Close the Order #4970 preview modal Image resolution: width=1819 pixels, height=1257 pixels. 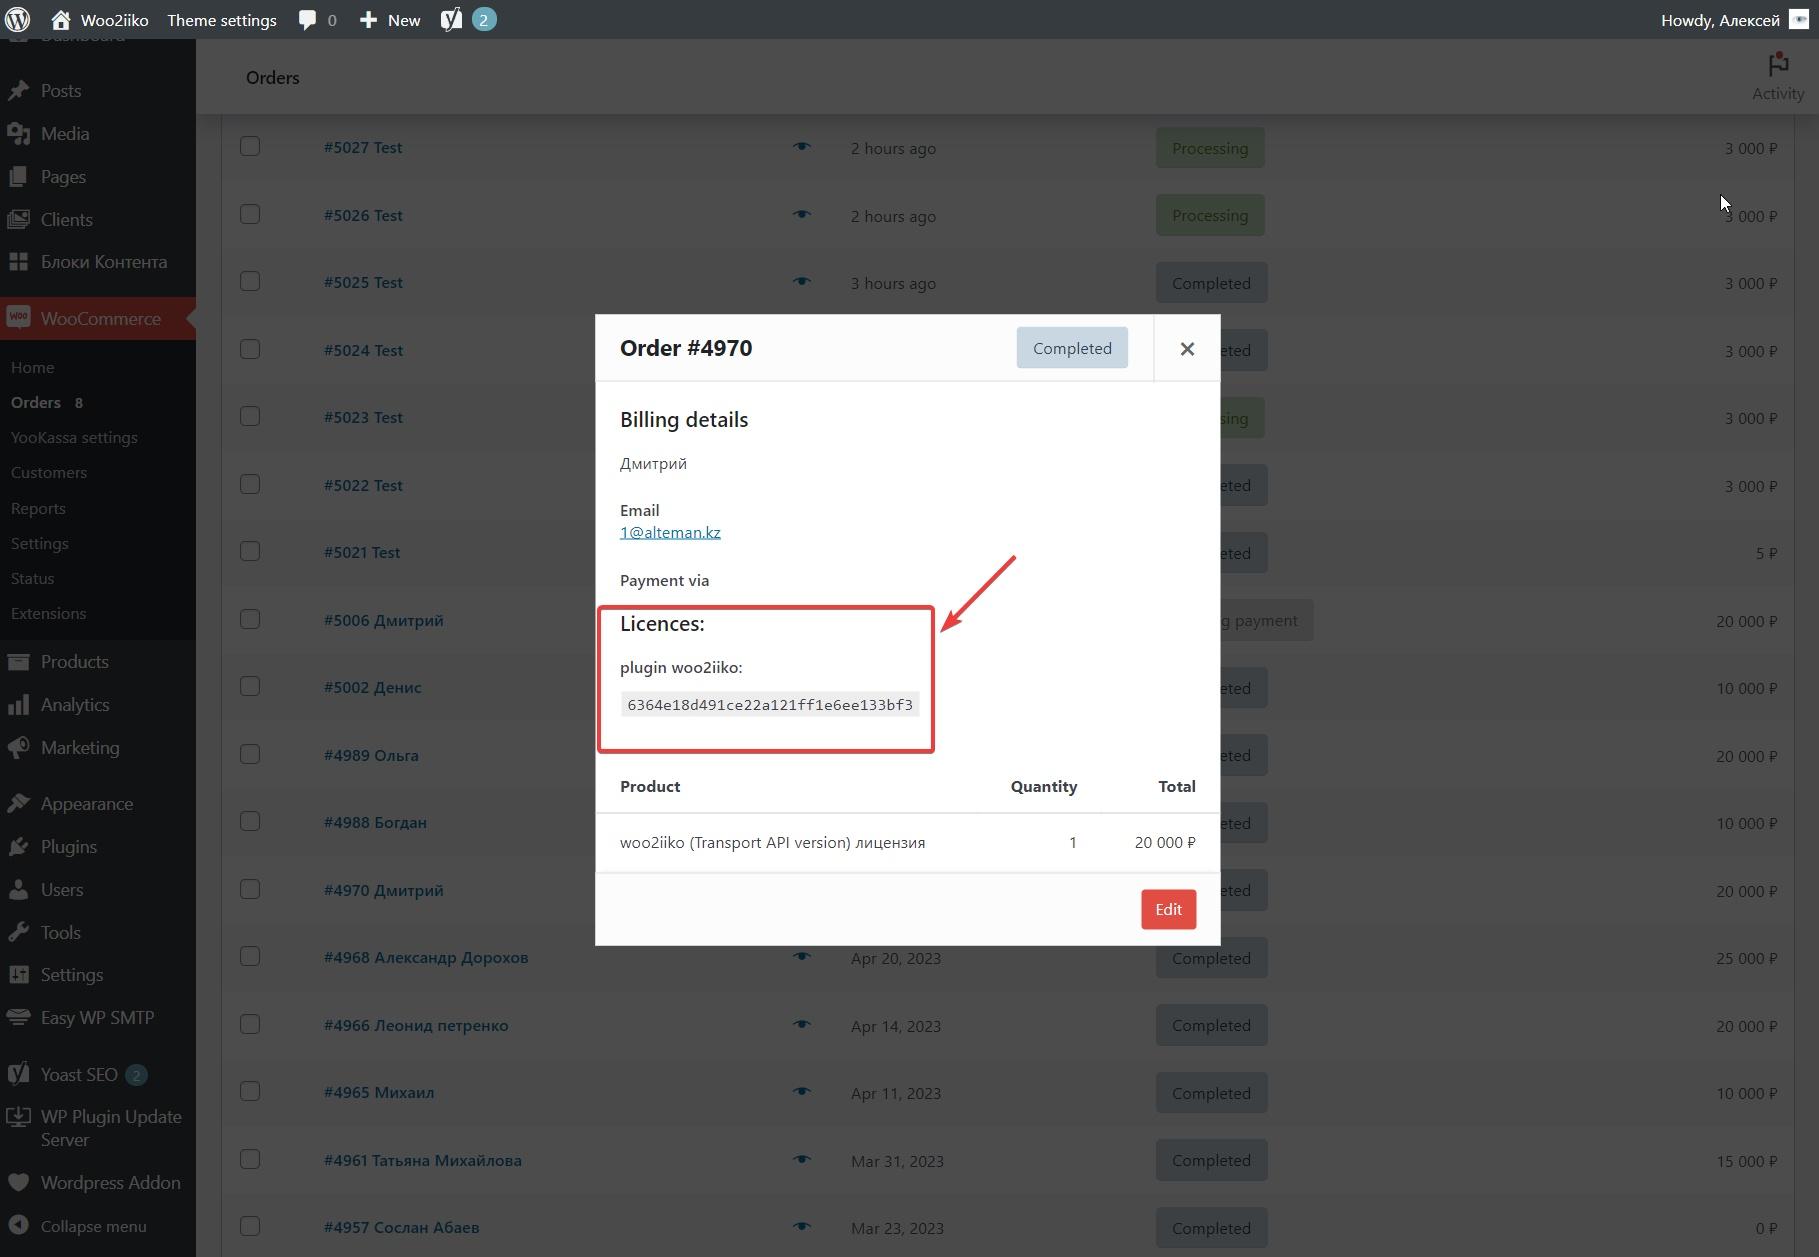point(1187,348)
